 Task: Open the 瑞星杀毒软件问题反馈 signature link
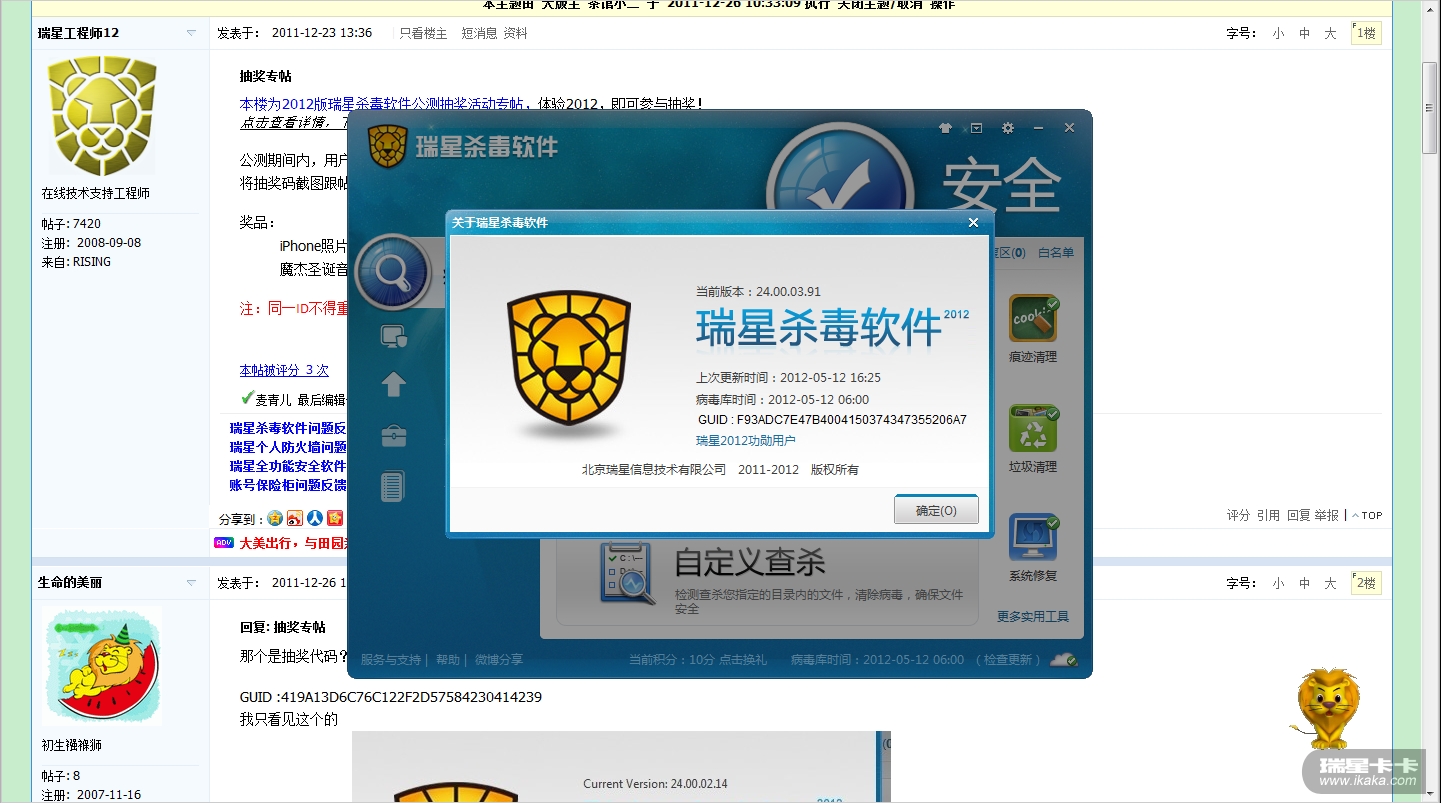coord(288,428)
